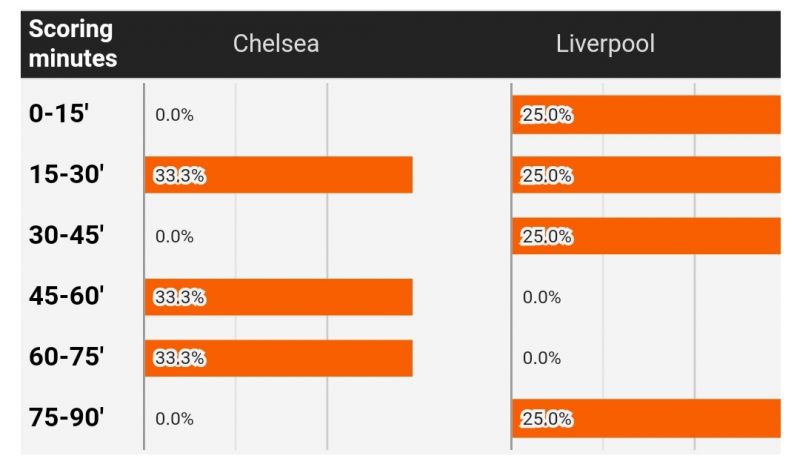The width and height of the screenshot is (800, 470).
Task: Click Chelsea's 0.0% value for 75-90'
Action: (174, 419)
